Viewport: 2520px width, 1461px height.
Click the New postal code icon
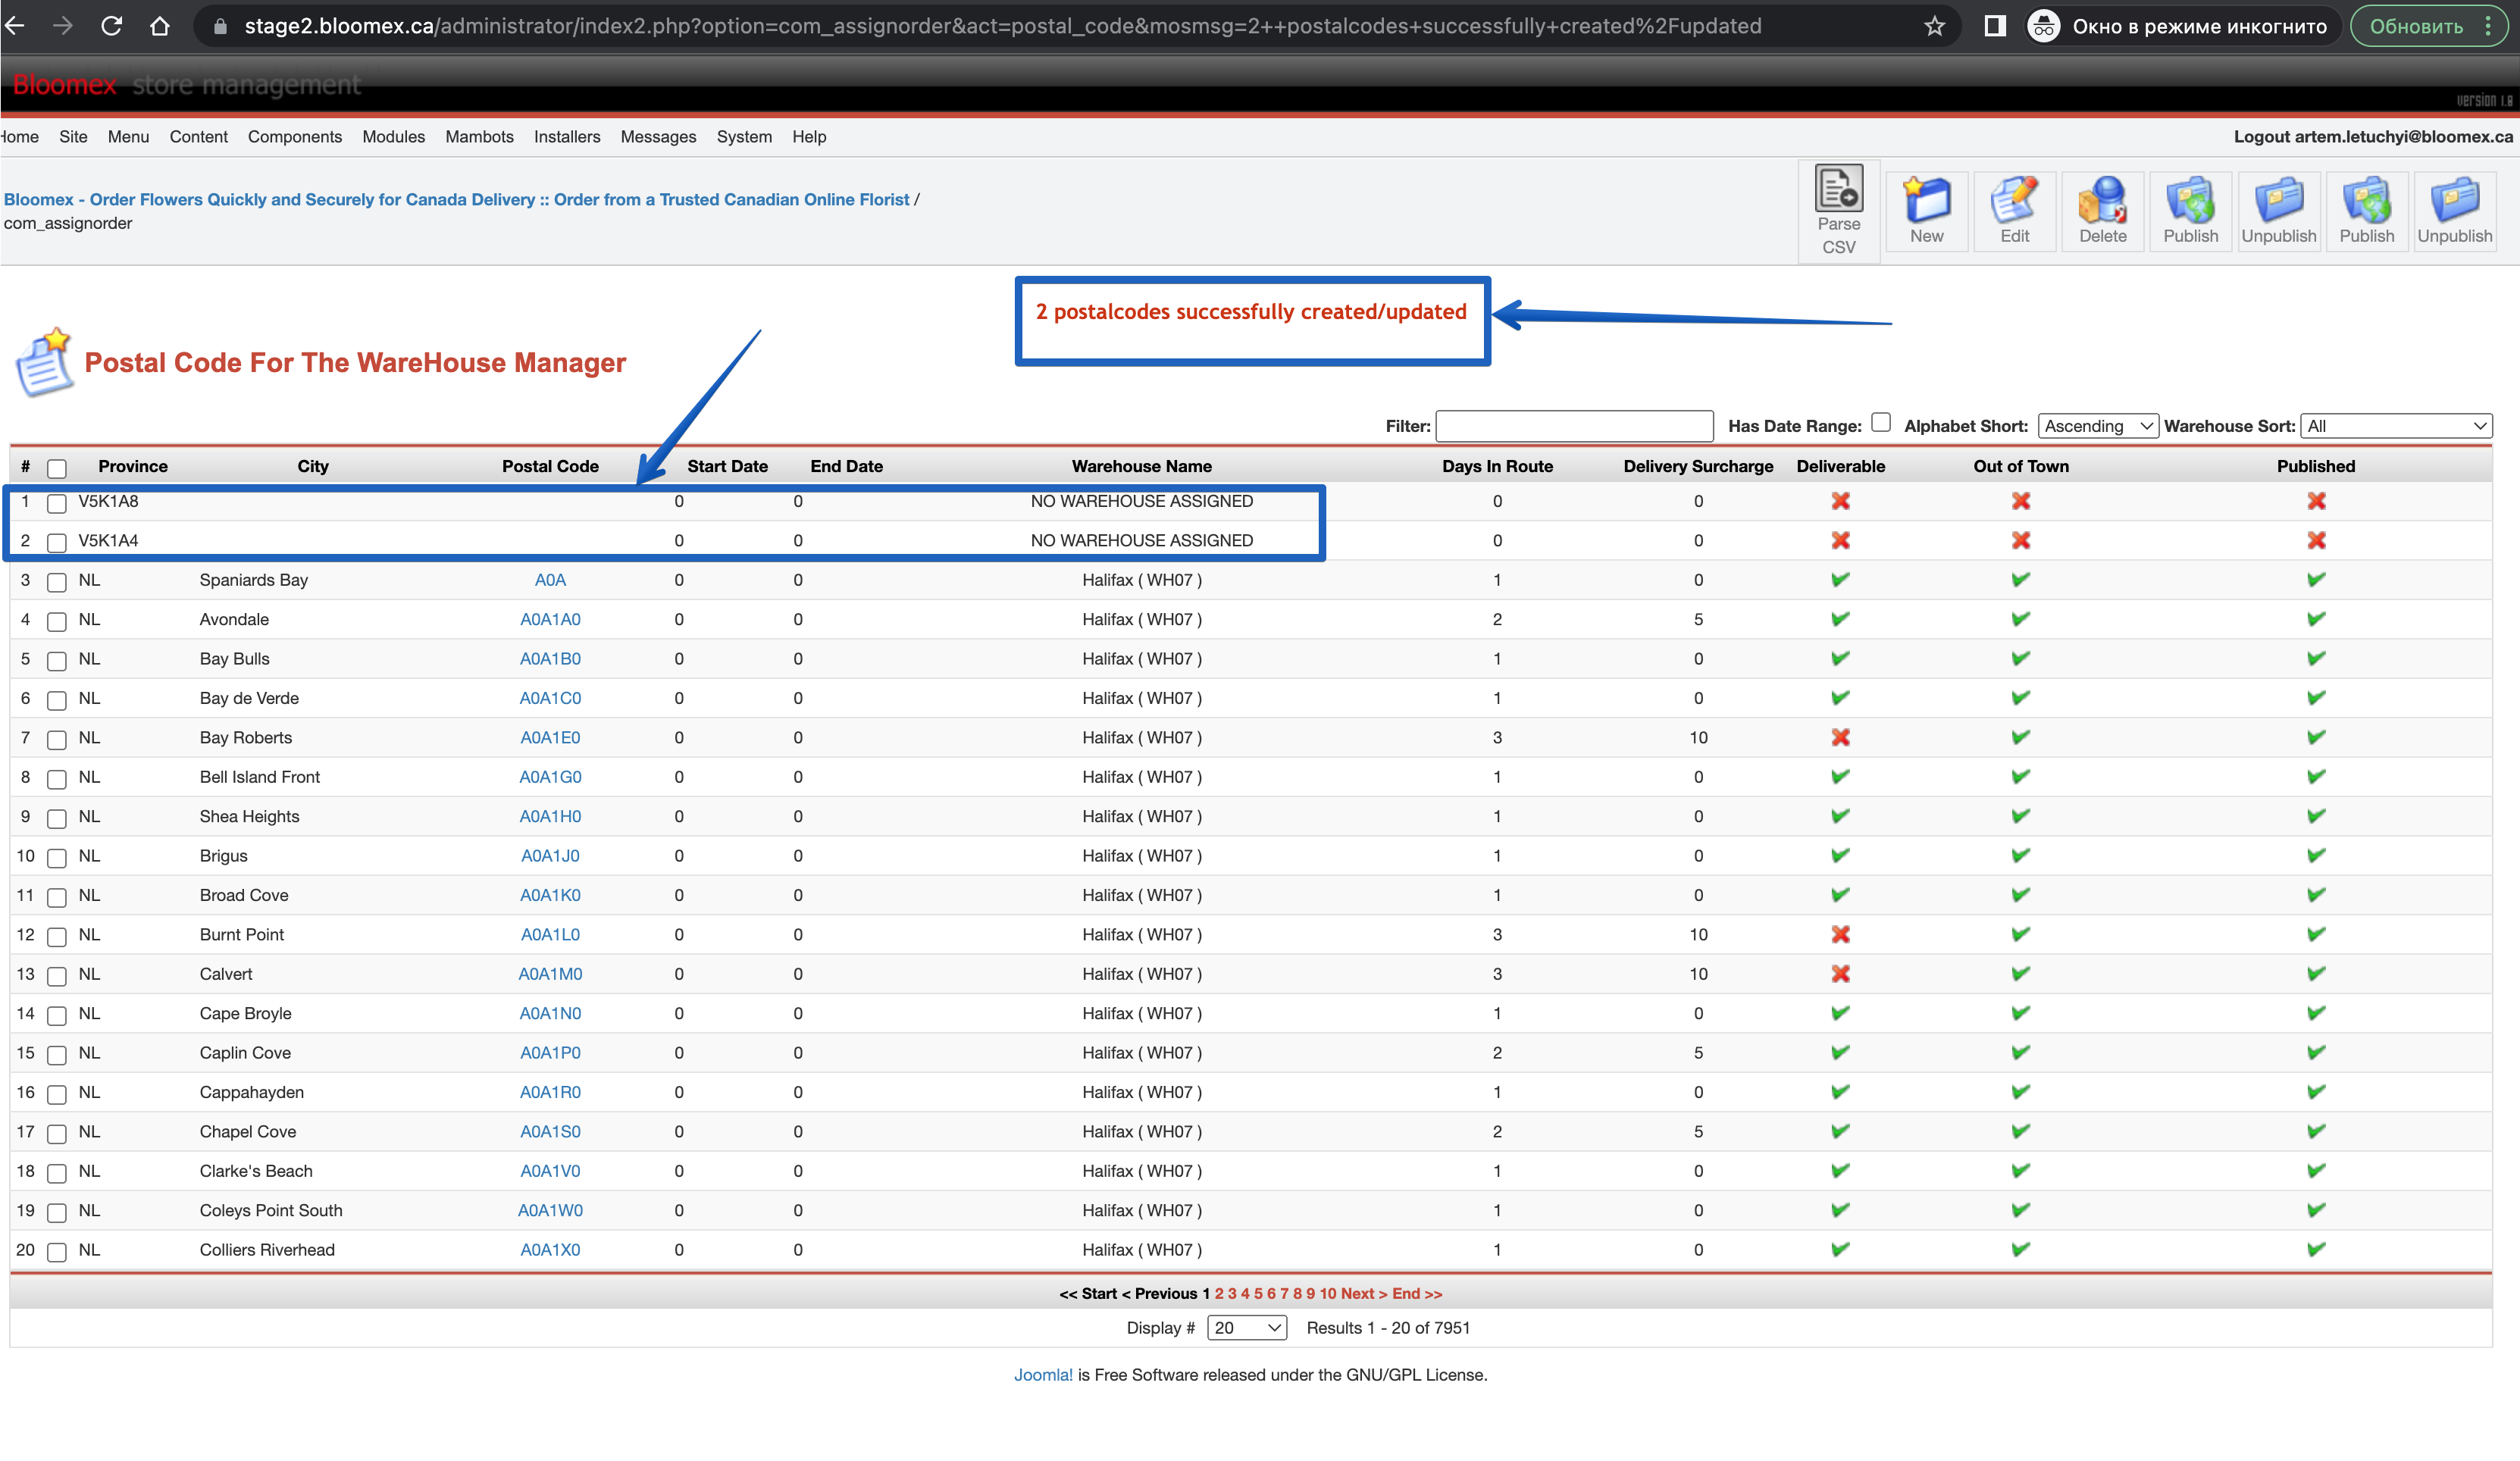coord(1926,211)
